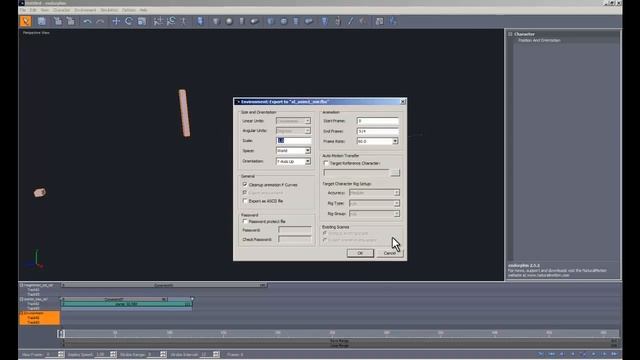Image resolution: width=640 pixels, height=360 pixels.
Task: Click the orange select tool icon in toolbar
Action: click(x=26, y=21)
